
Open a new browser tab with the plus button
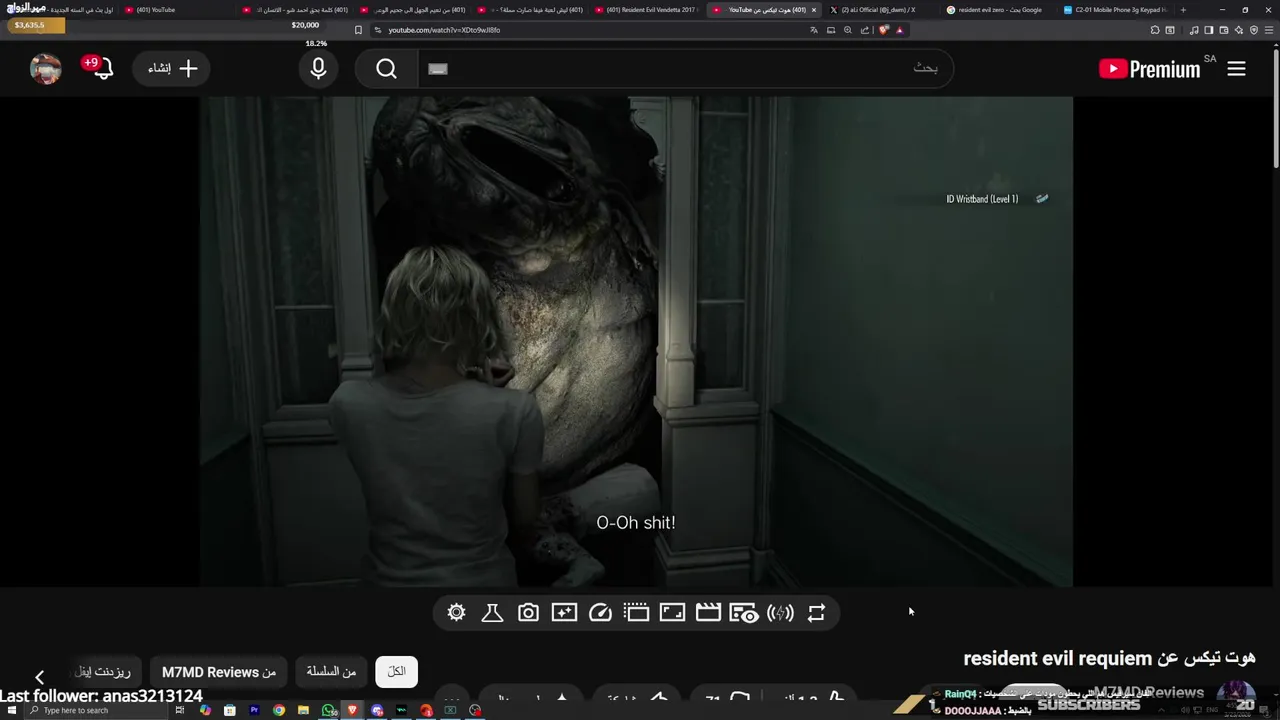tap(1183, 10)
